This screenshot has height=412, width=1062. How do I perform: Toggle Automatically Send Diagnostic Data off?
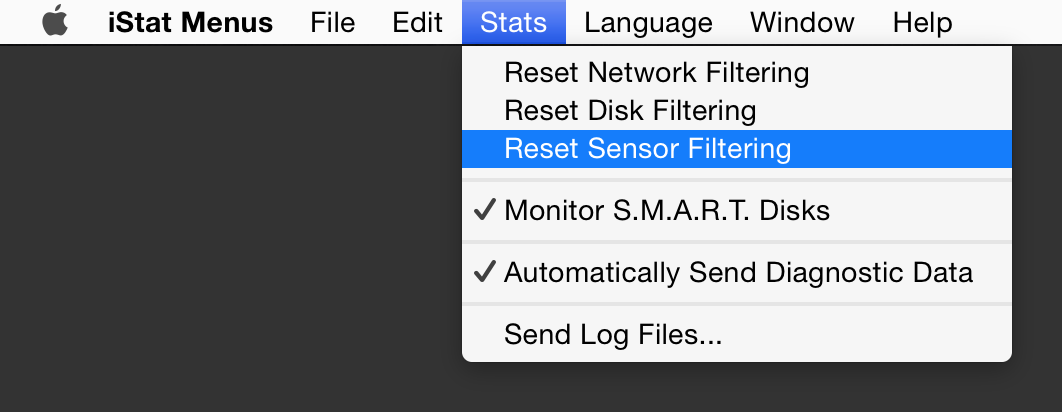click(x=738, y=272)
